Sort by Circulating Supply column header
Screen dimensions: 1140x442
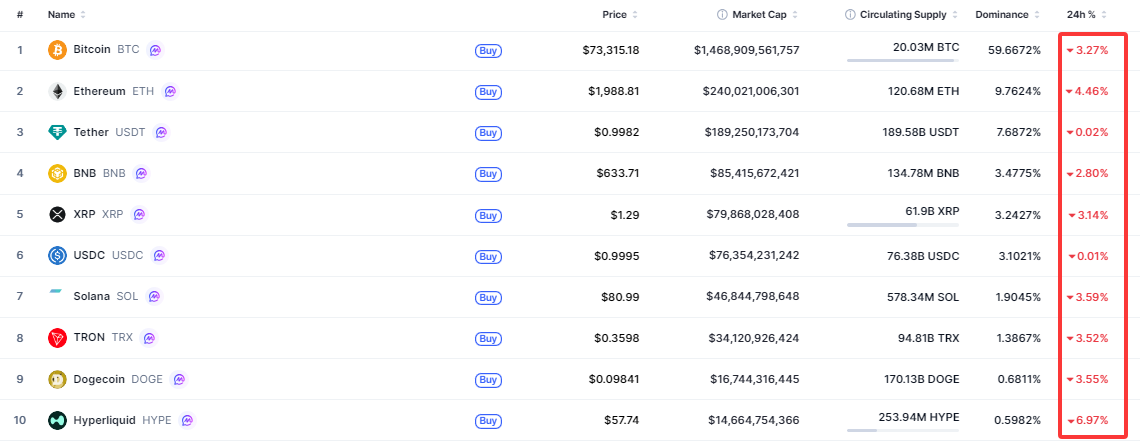(909, 15)
